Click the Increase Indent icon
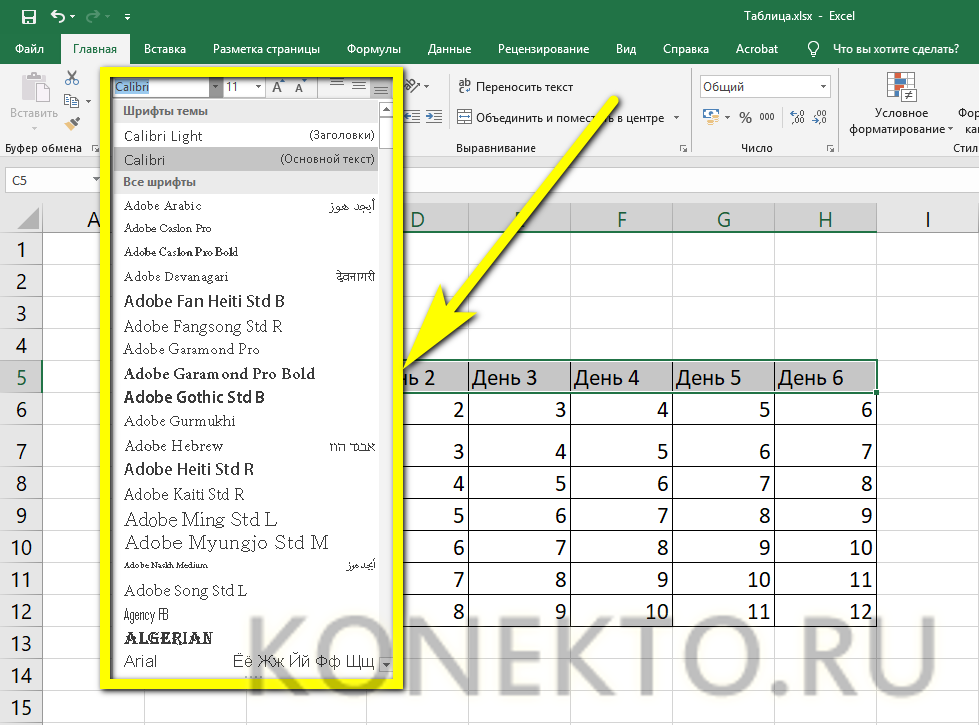This screenshot has width=979, height=725. click(434, 118)
